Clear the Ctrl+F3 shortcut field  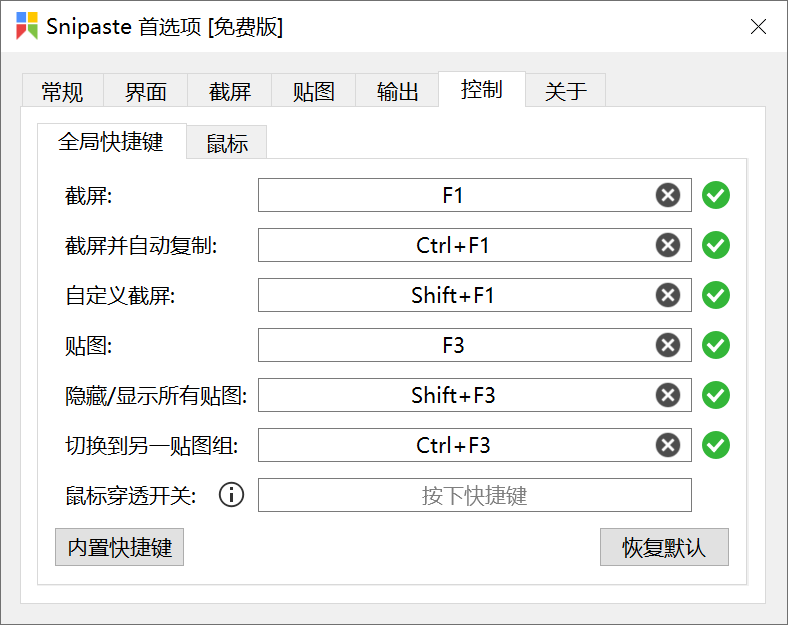click(x=668, y=445)
